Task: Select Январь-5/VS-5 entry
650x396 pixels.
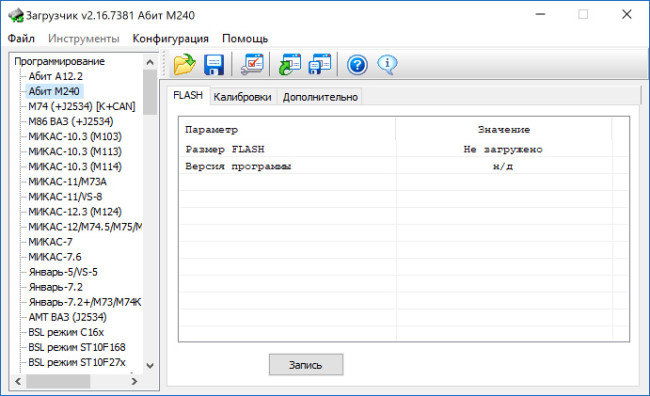Action: (x=63, y=272)
